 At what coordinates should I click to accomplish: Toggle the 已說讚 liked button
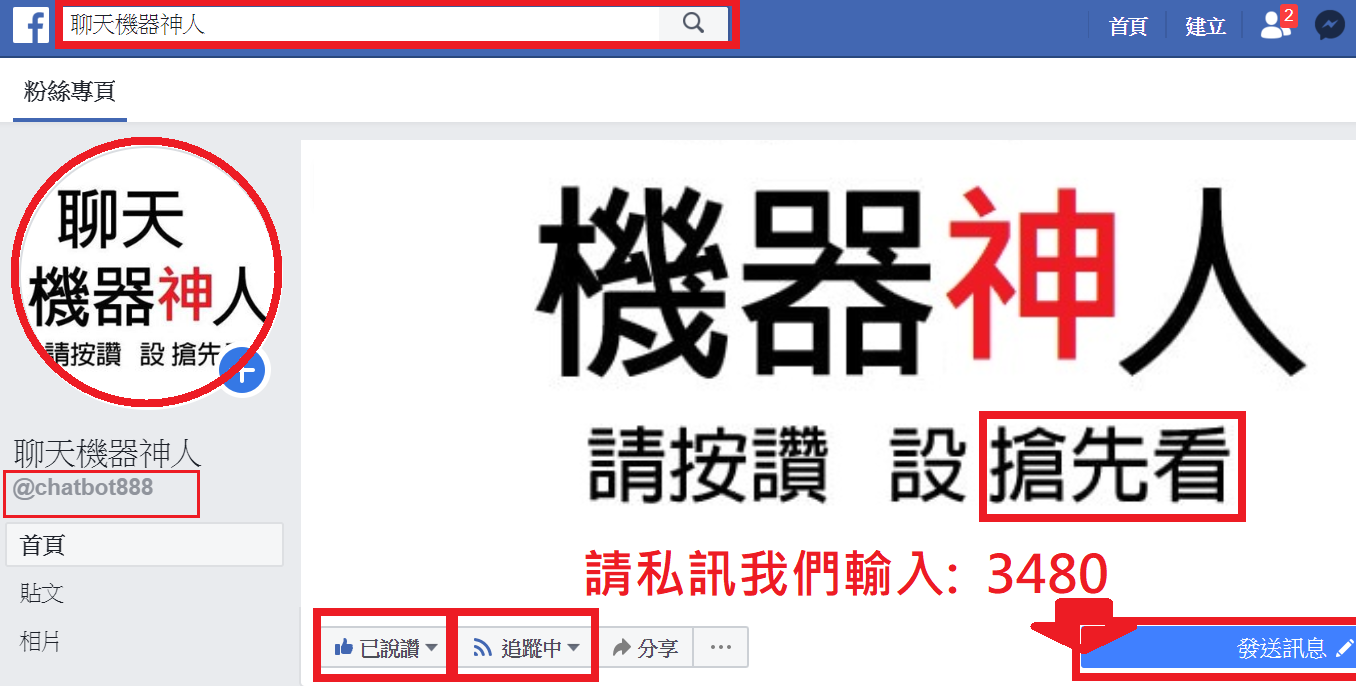tap(385, 648)
